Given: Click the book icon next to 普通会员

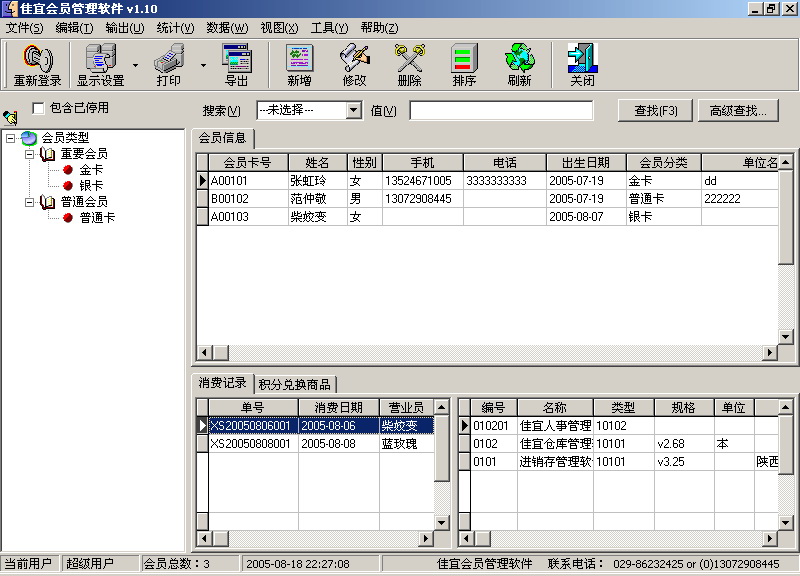Looking at the screenshot, I should coord(47,202).
